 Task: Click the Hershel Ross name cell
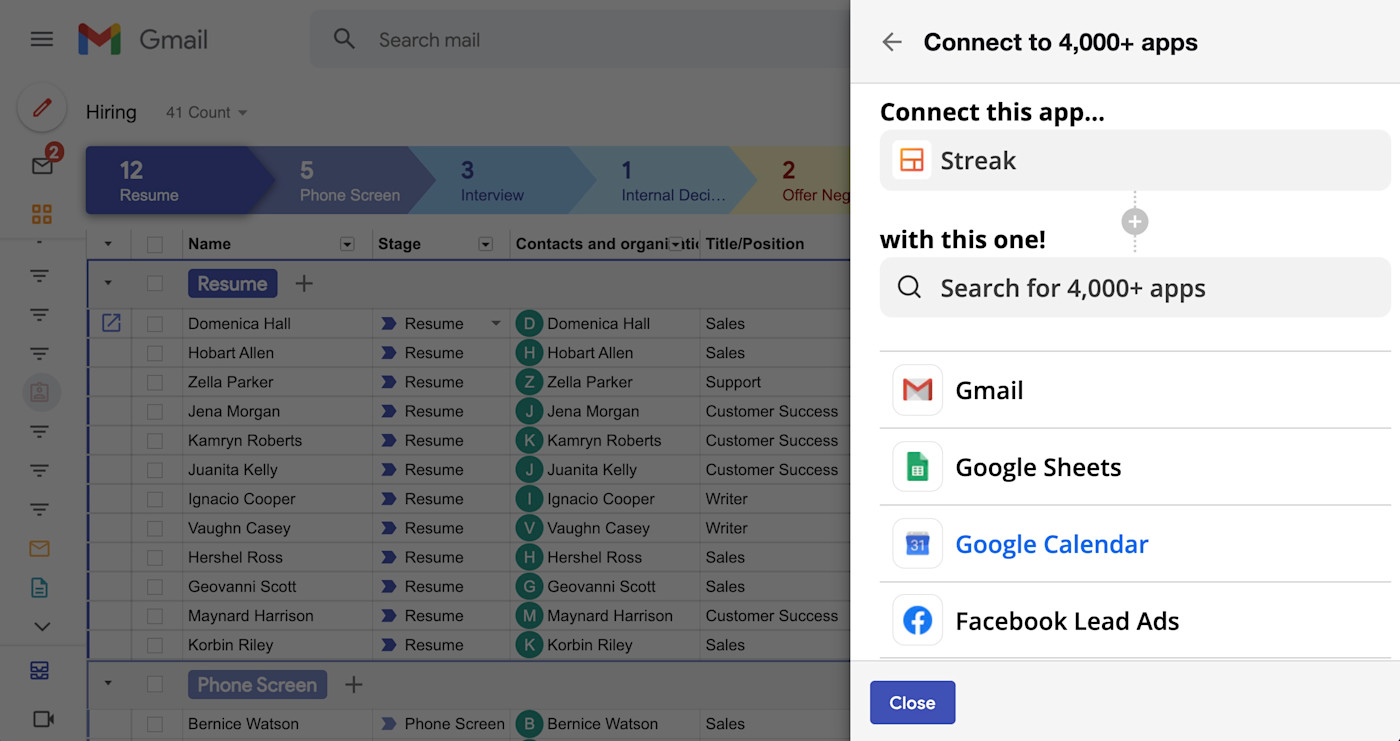coord(279,557)
